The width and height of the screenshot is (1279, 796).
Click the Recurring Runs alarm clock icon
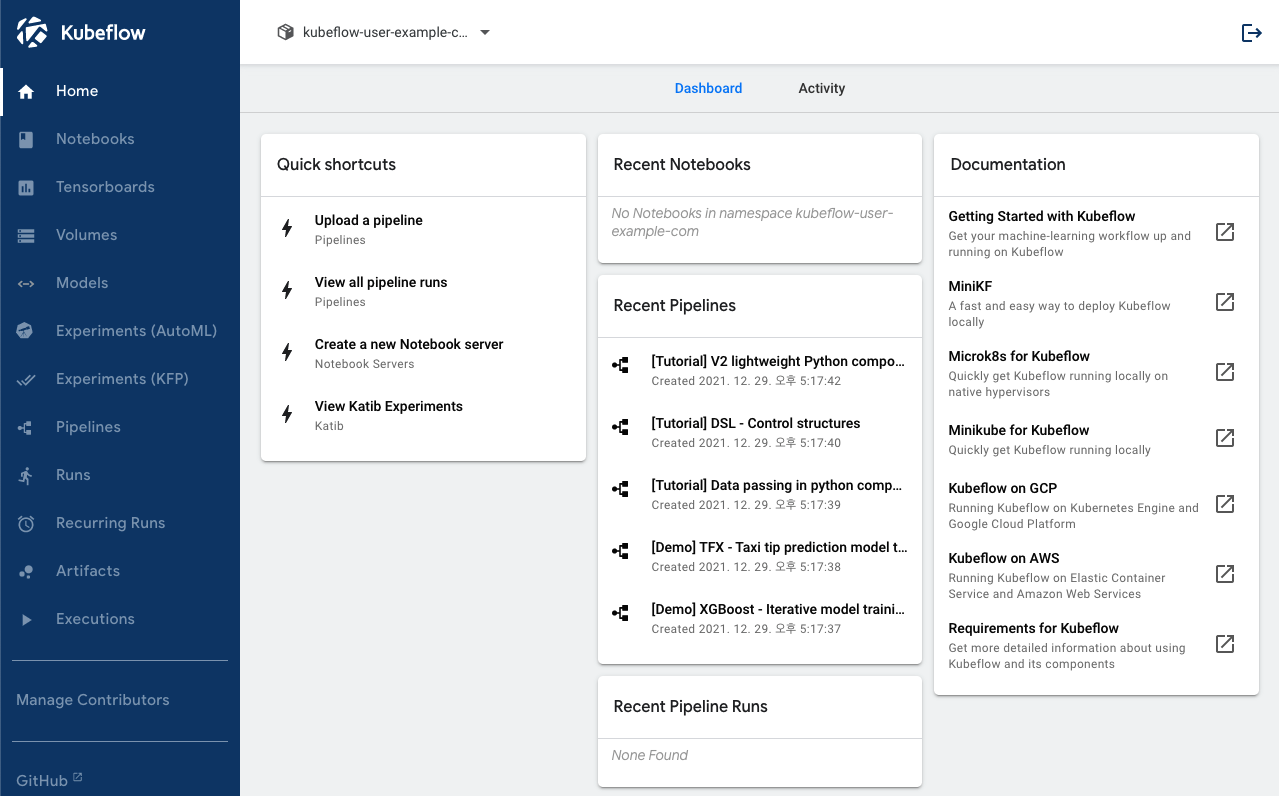[26, 523]
